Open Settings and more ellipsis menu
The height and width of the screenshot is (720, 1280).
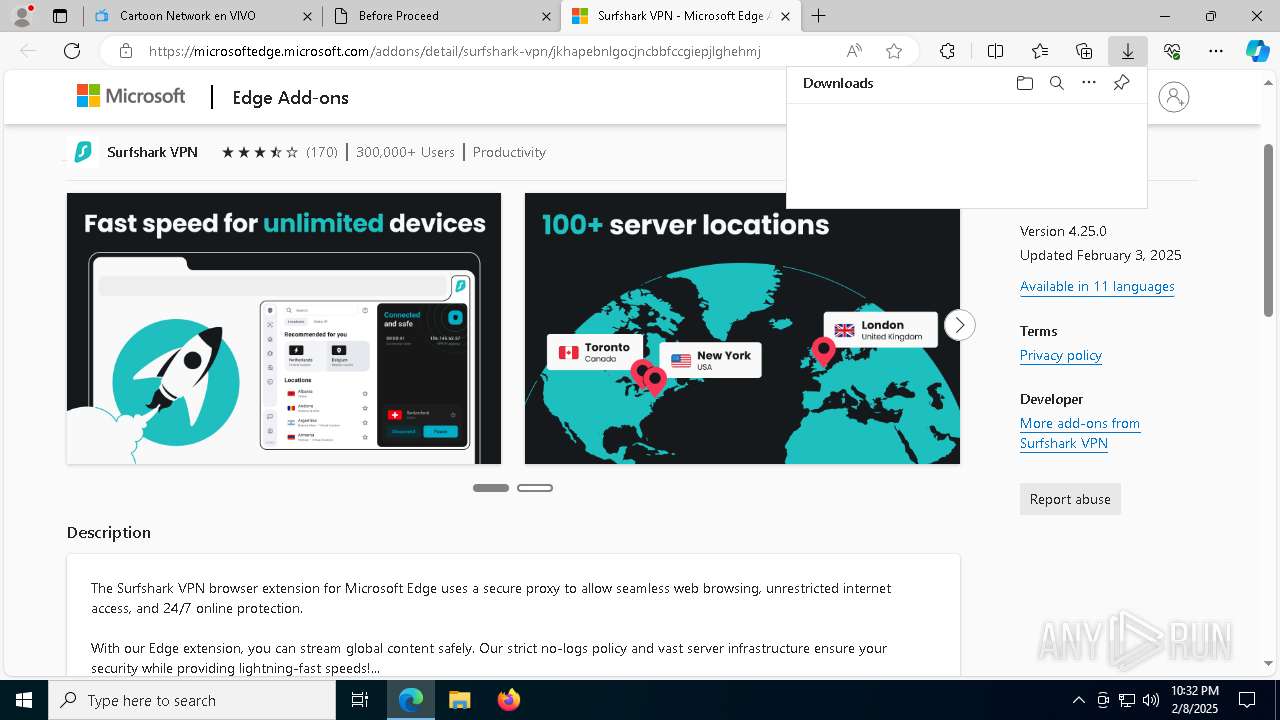(1216, 51)
